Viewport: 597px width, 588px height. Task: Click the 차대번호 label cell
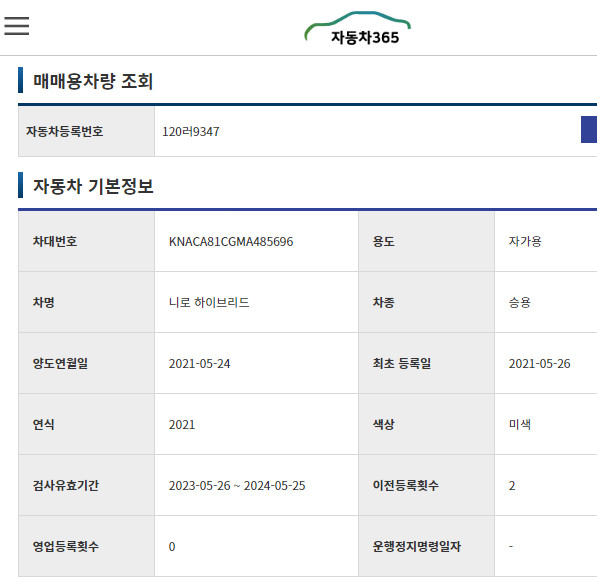[86, 241]
